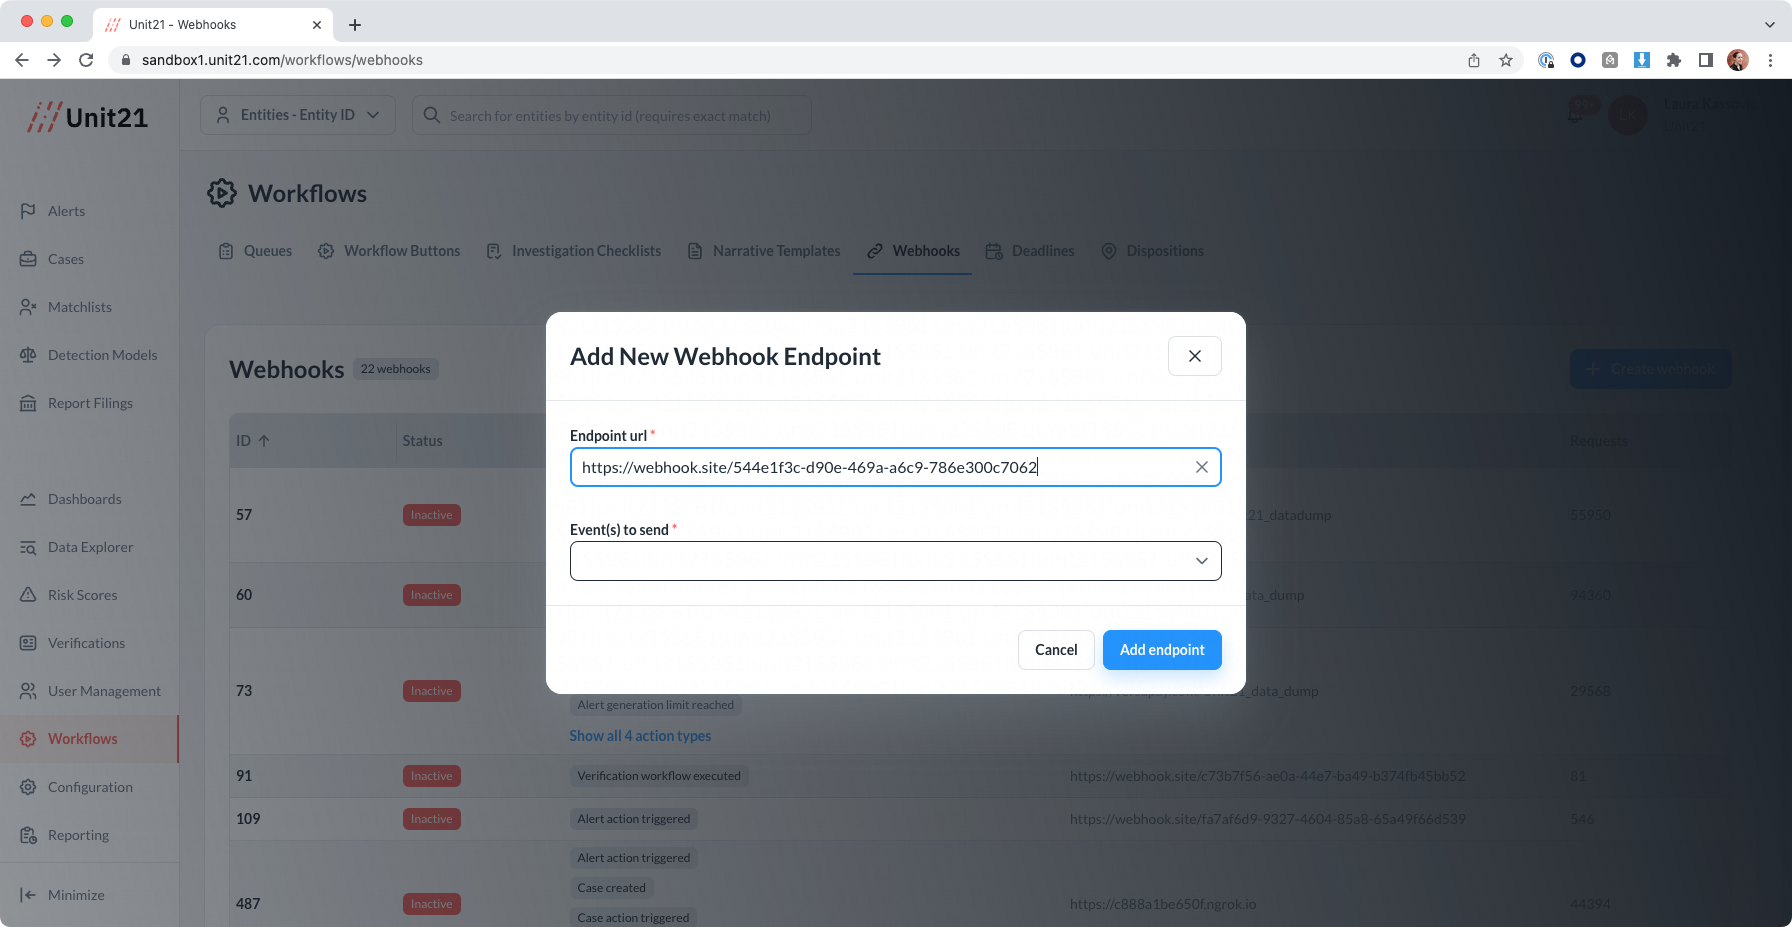This screenshot has width=1792, height=927.
Task: Open the Chrome tab search chevron
Action: coord(1769,25)
